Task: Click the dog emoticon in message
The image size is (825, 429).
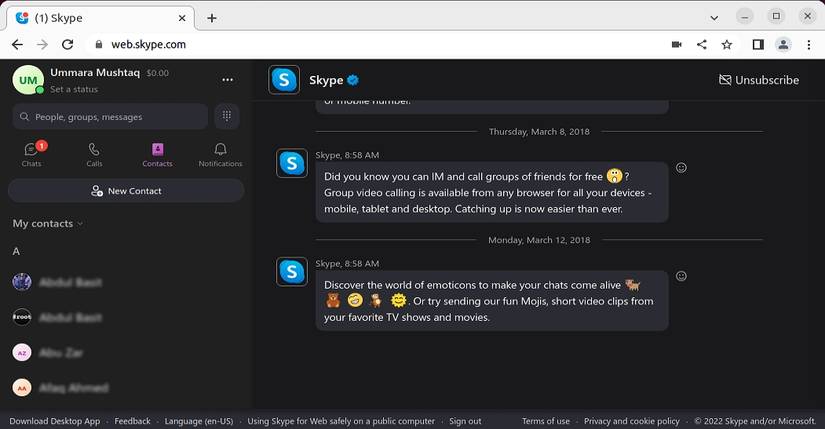Action: pos(632,285)
